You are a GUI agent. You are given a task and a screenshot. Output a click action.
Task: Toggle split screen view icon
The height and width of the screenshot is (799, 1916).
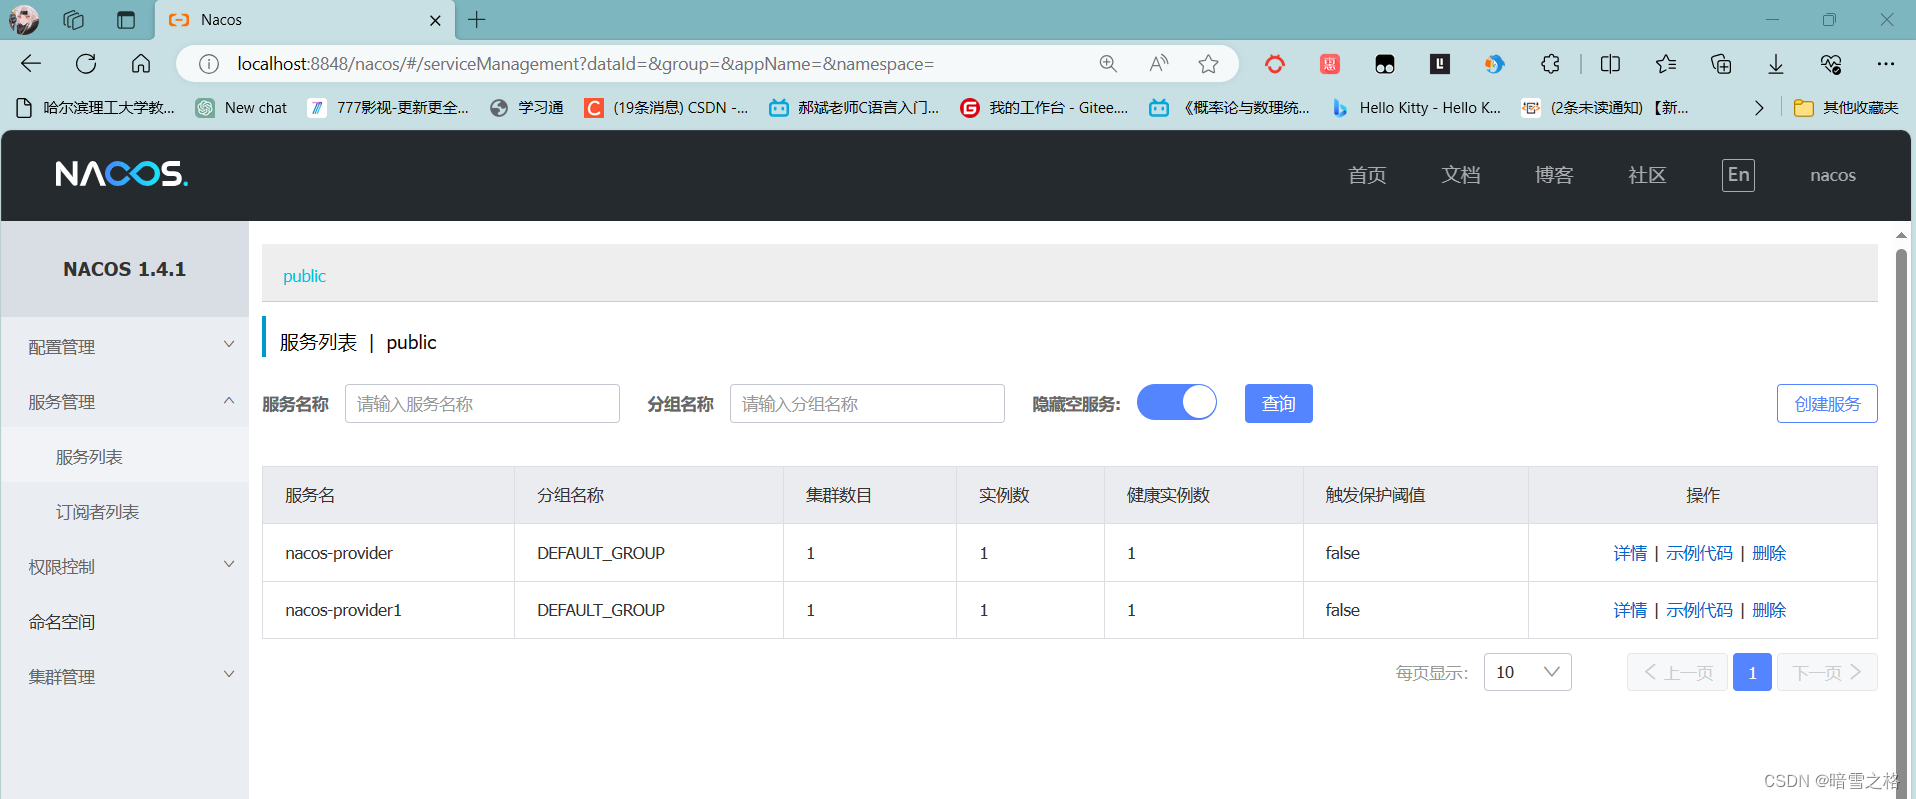(x=1610, y=64)
